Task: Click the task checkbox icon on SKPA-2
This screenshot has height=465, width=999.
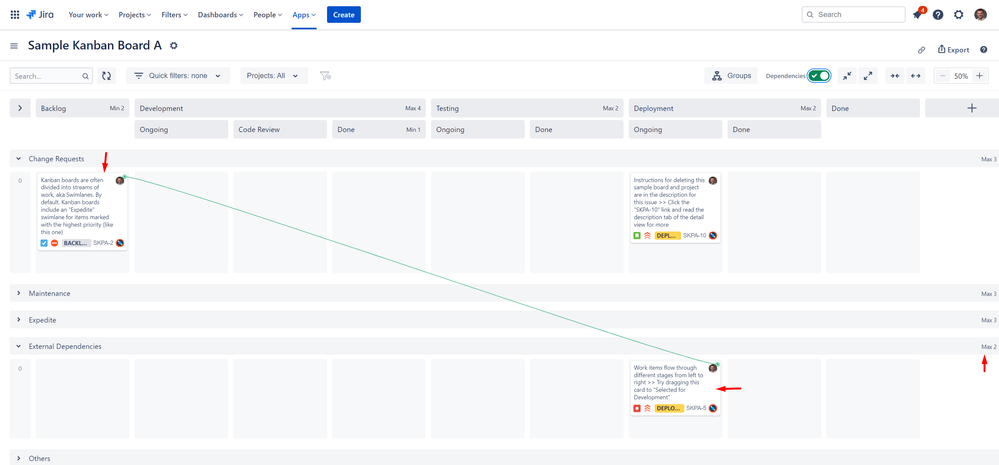Action: point(44,243)
